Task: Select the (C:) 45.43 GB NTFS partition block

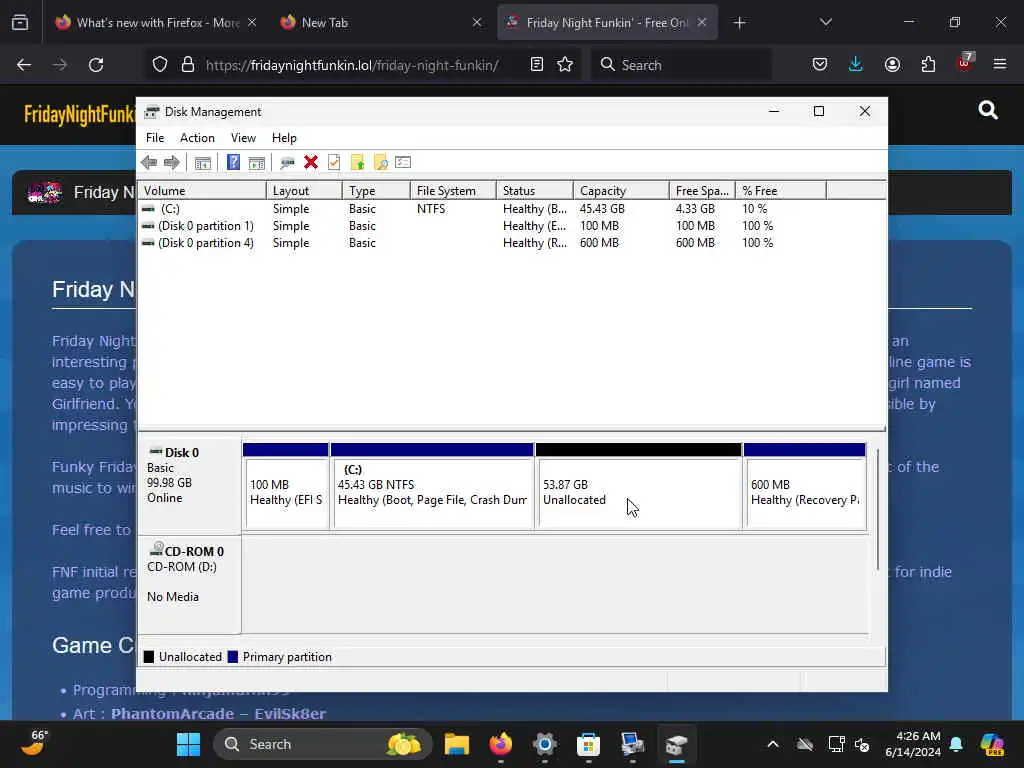Action: pos(432,487)
